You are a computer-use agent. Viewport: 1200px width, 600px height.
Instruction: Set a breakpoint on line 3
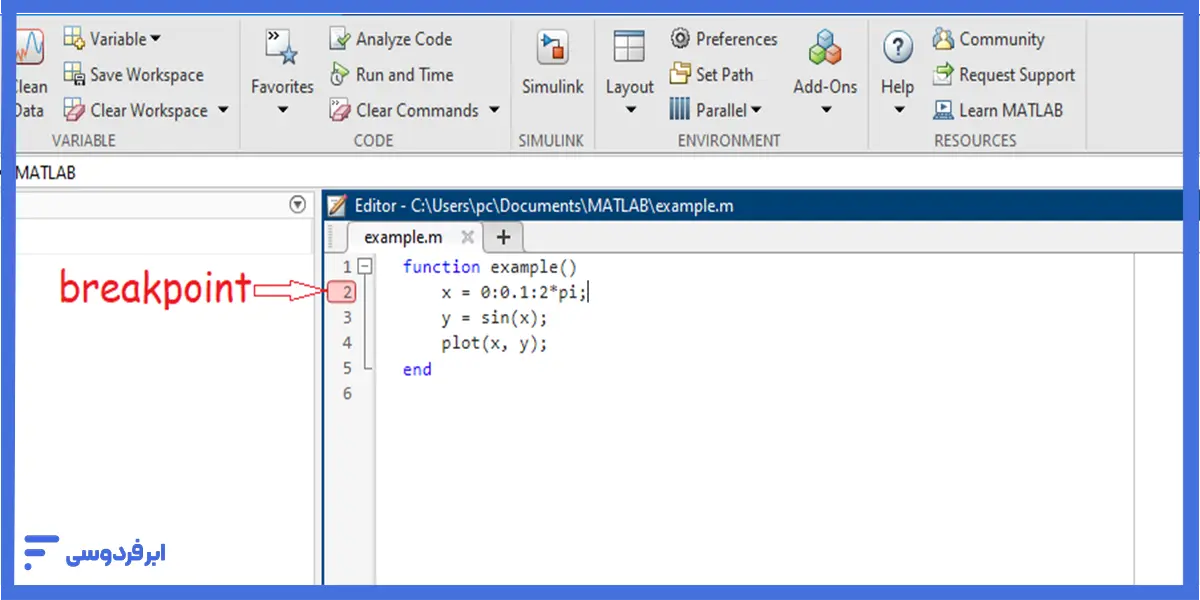346,318
